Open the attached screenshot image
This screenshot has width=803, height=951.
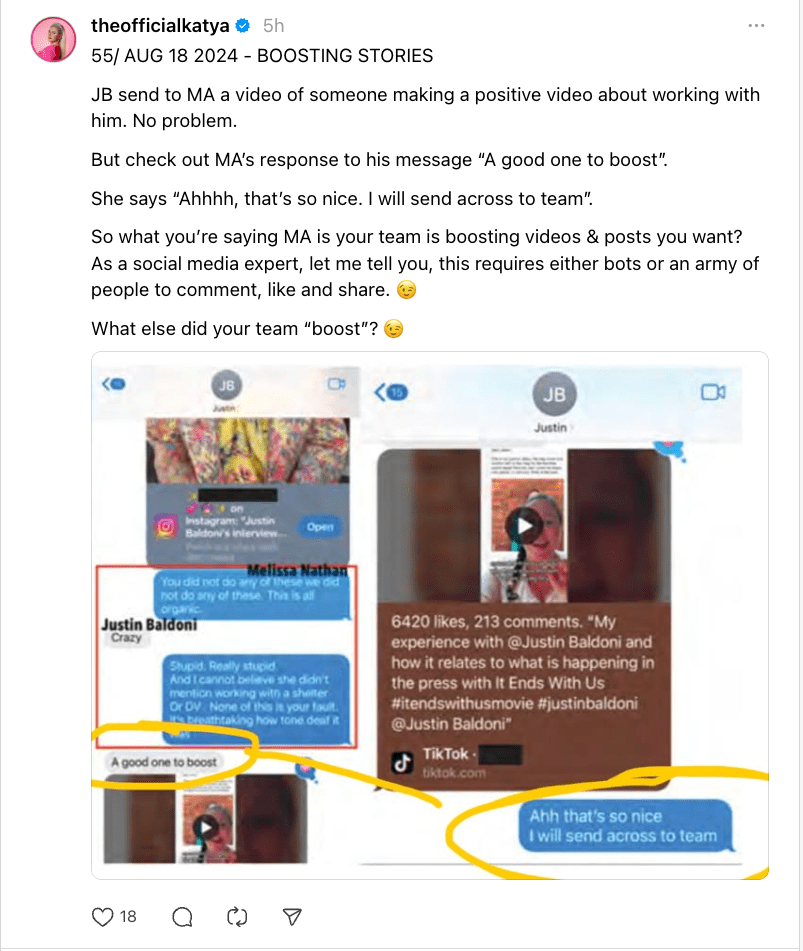pos(430,615)
